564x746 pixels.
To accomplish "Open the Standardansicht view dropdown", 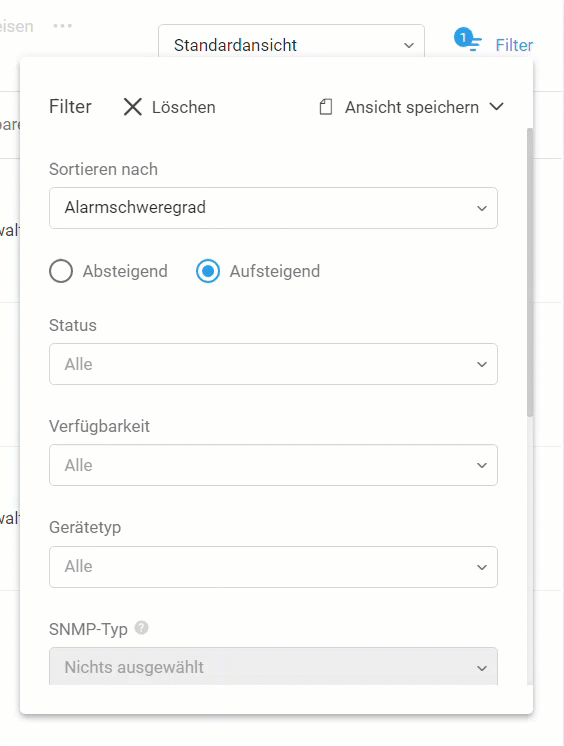I will tap(291, 41).
